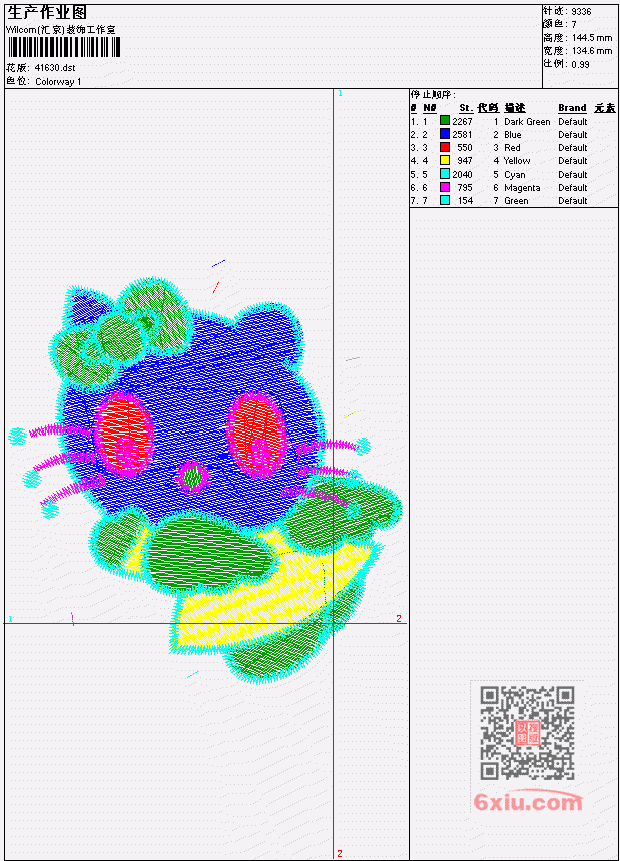Screen dimensions: 620x861
Task: Click the Dark Green color swatch
Action: 445,121
